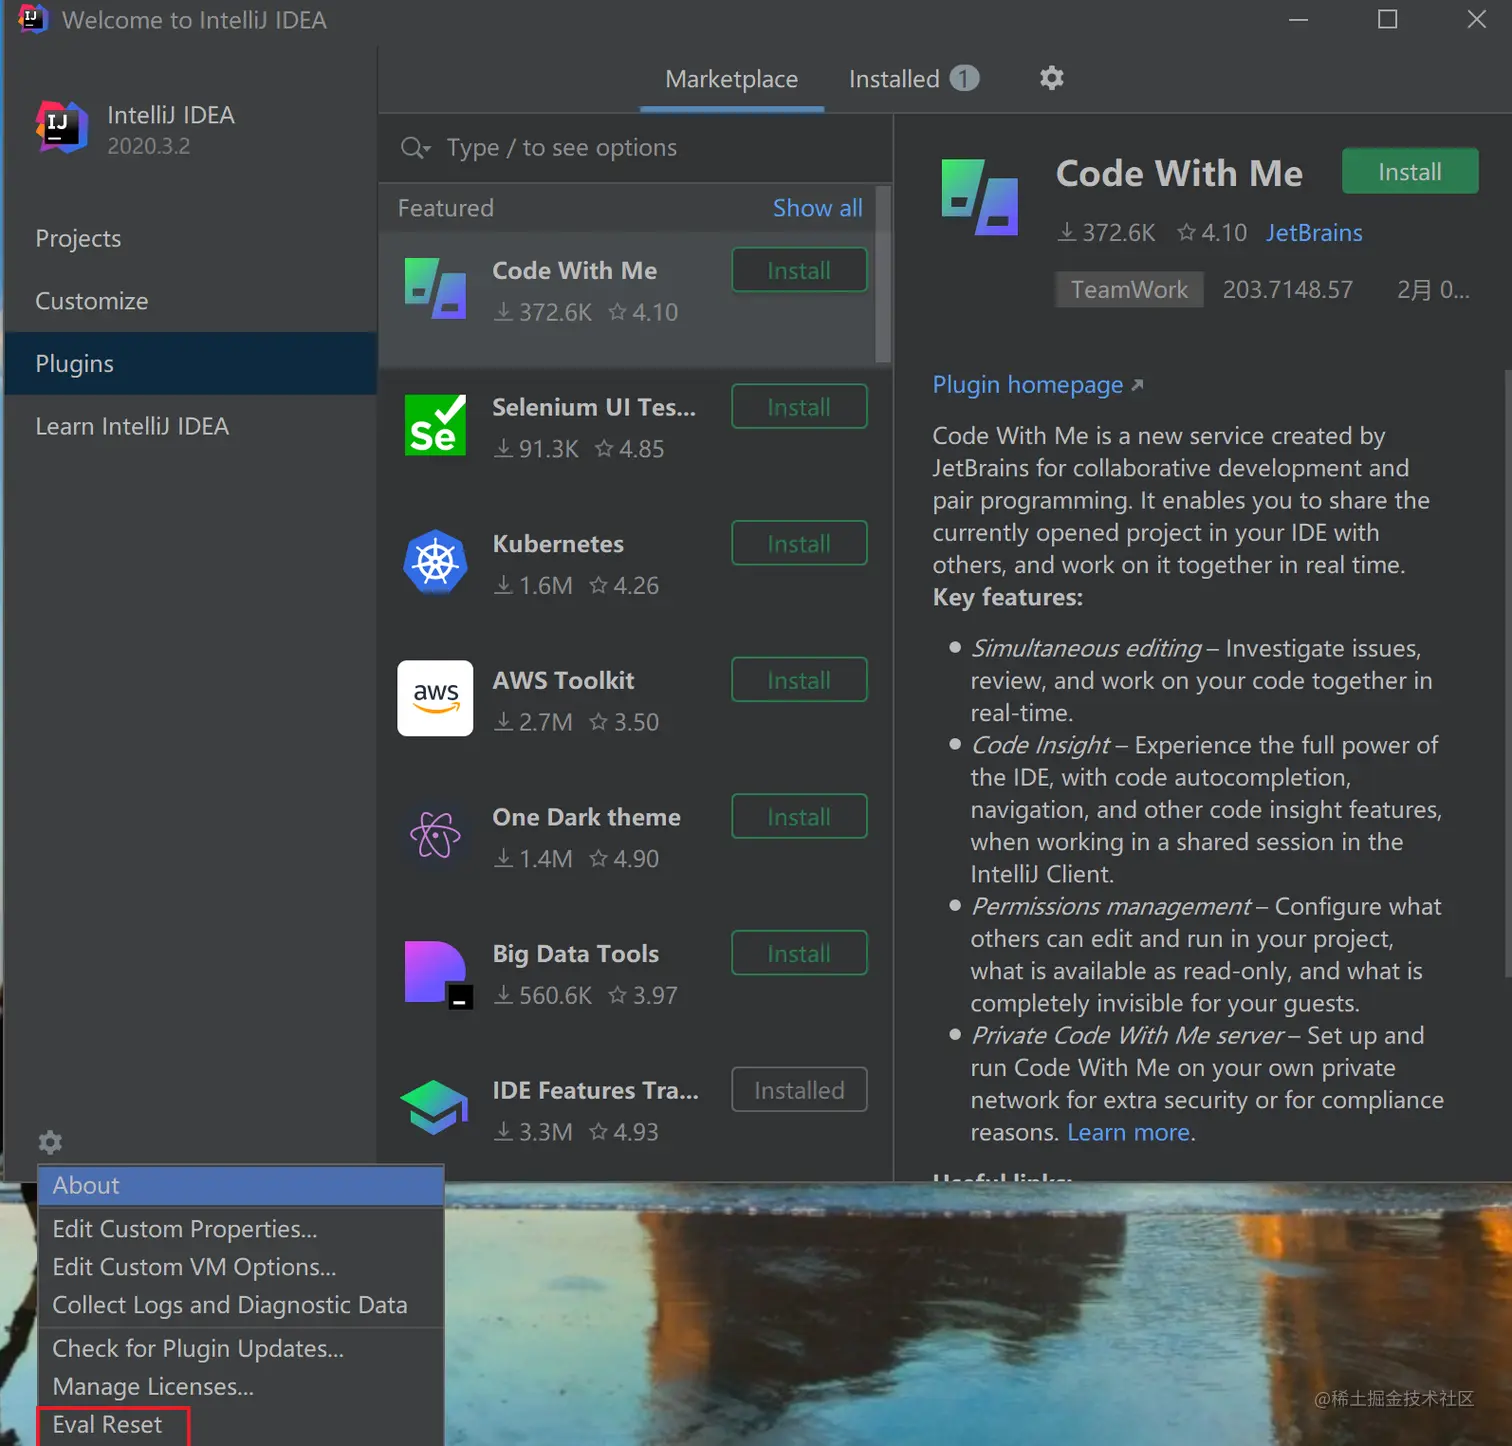
Task: Install the One Dark theme plugin
Action: [799, 817]
